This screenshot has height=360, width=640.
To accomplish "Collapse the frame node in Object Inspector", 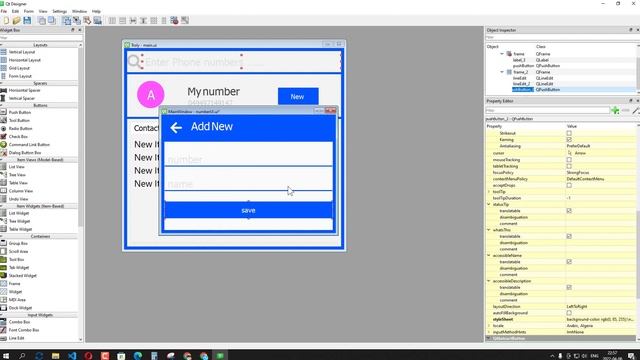I will tap(502, 54).
